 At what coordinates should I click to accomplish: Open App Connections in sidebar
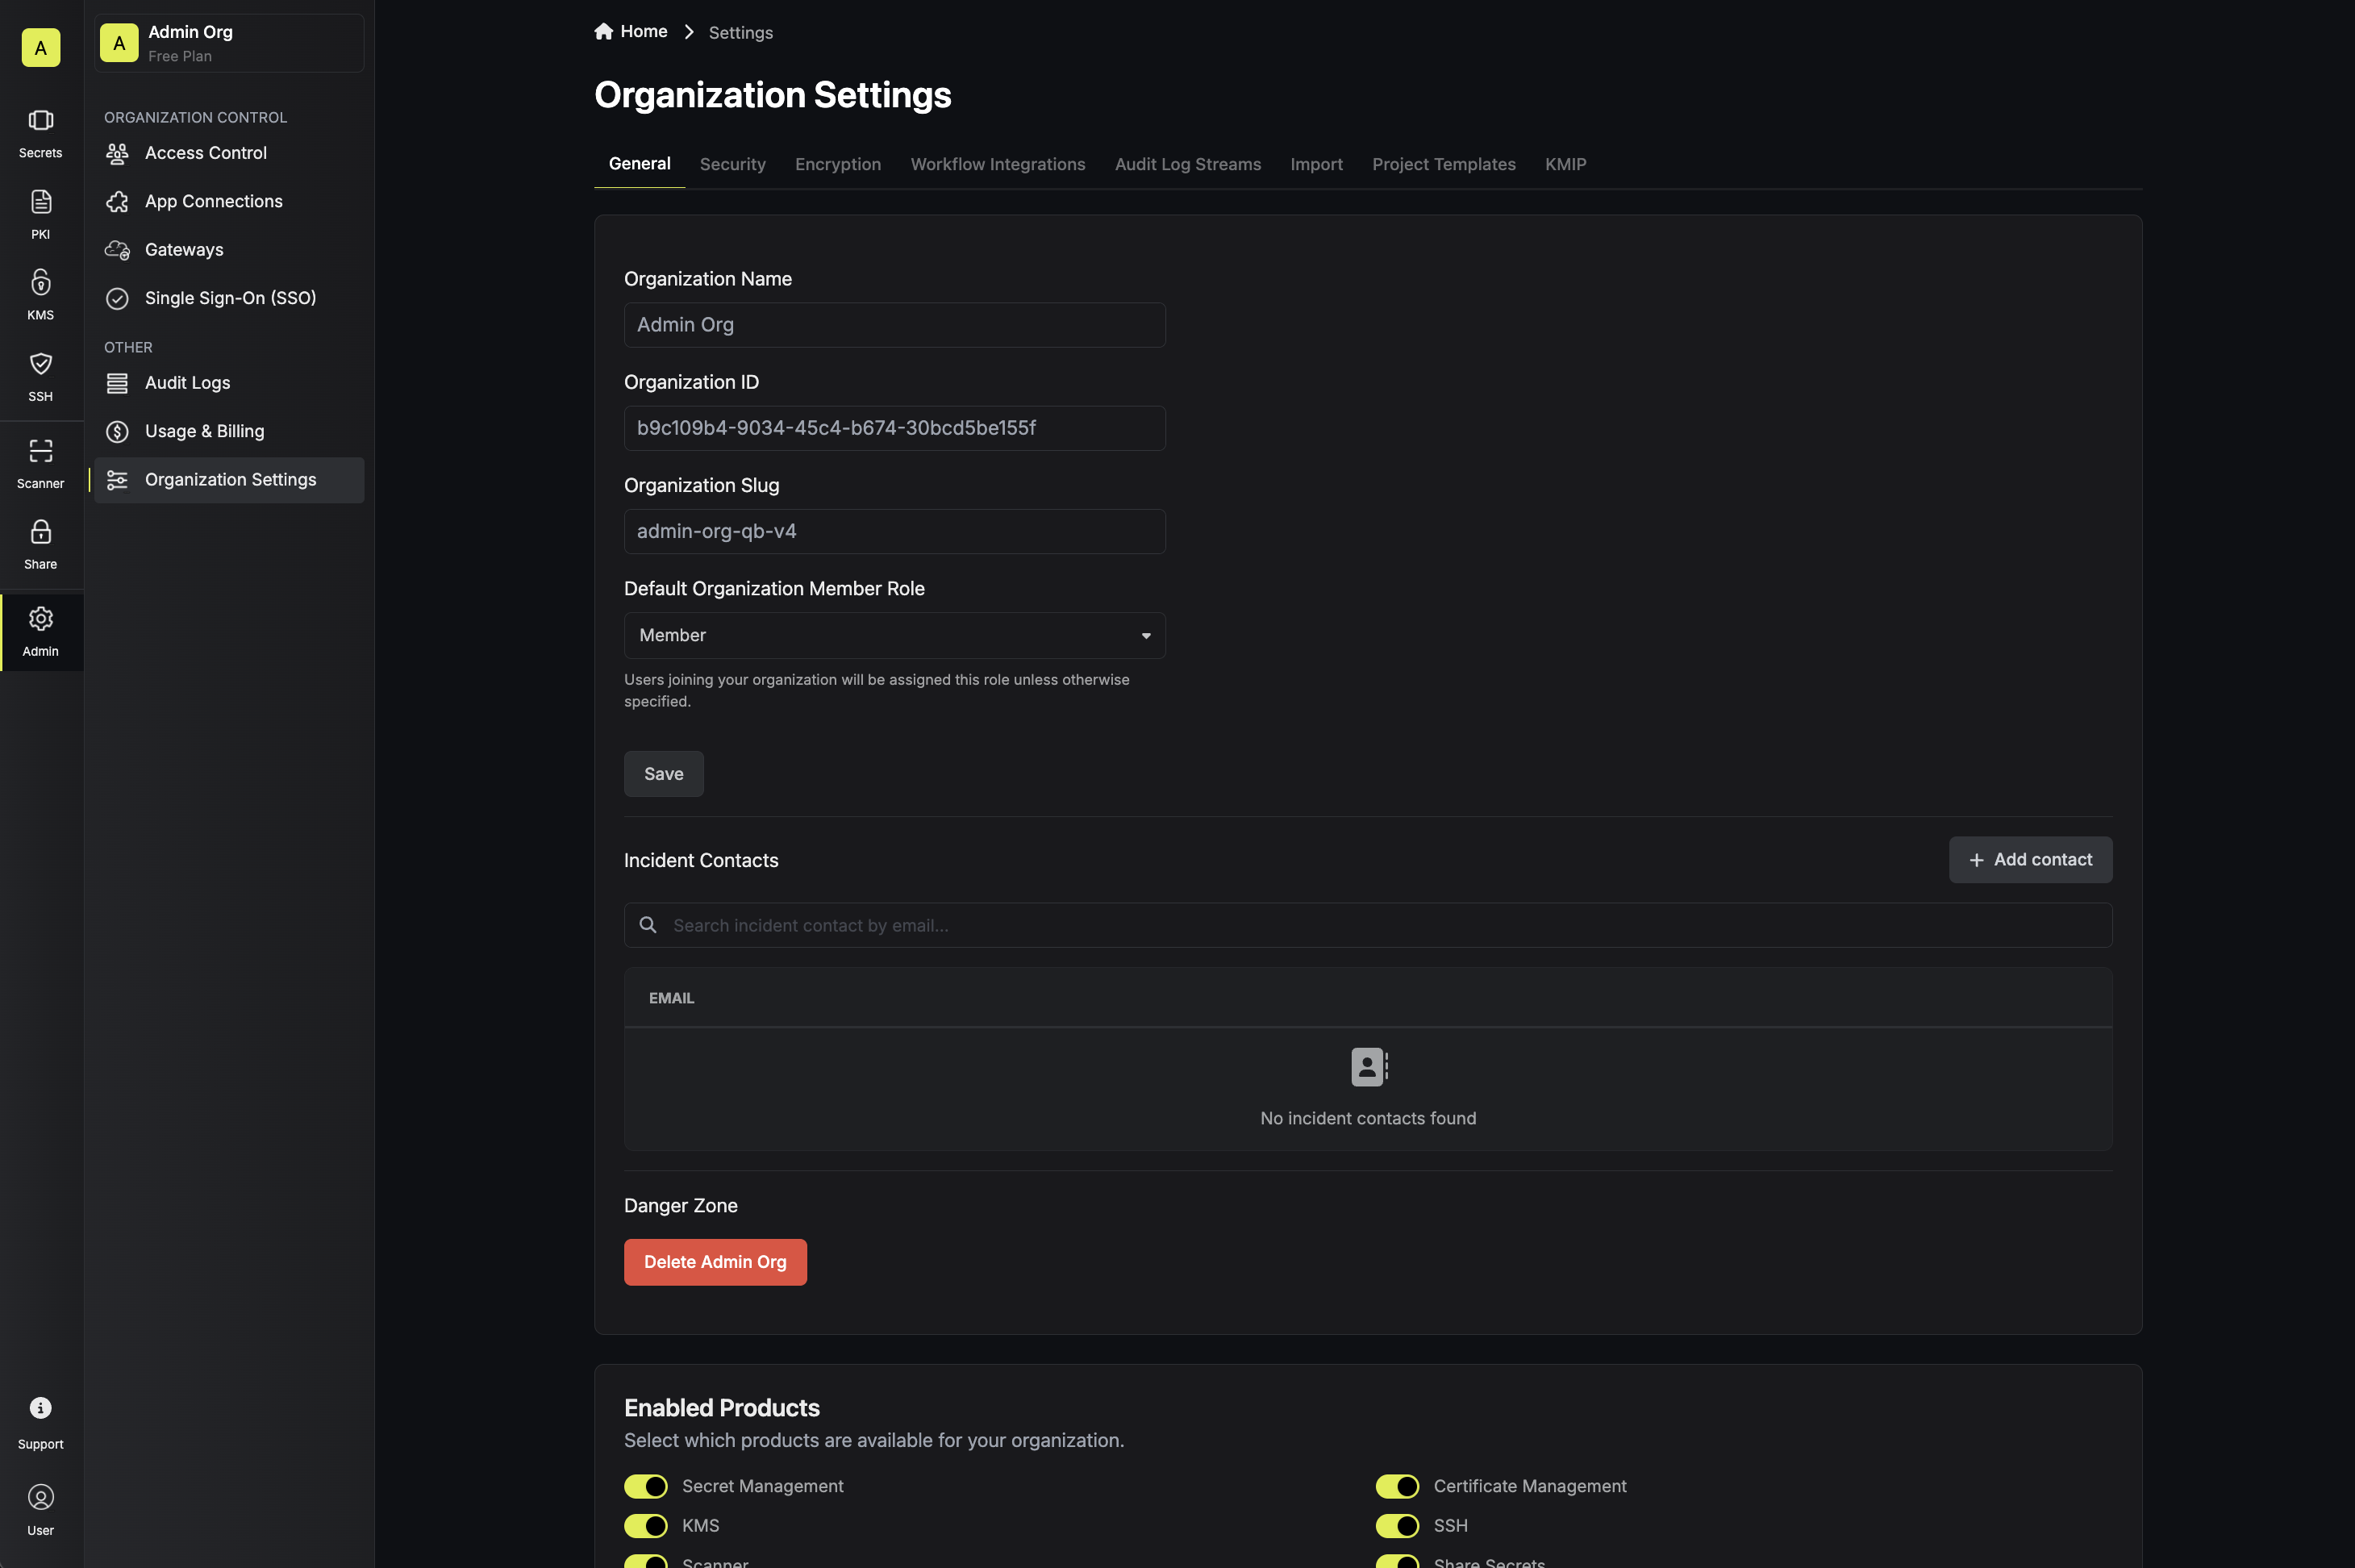point(229,201)
